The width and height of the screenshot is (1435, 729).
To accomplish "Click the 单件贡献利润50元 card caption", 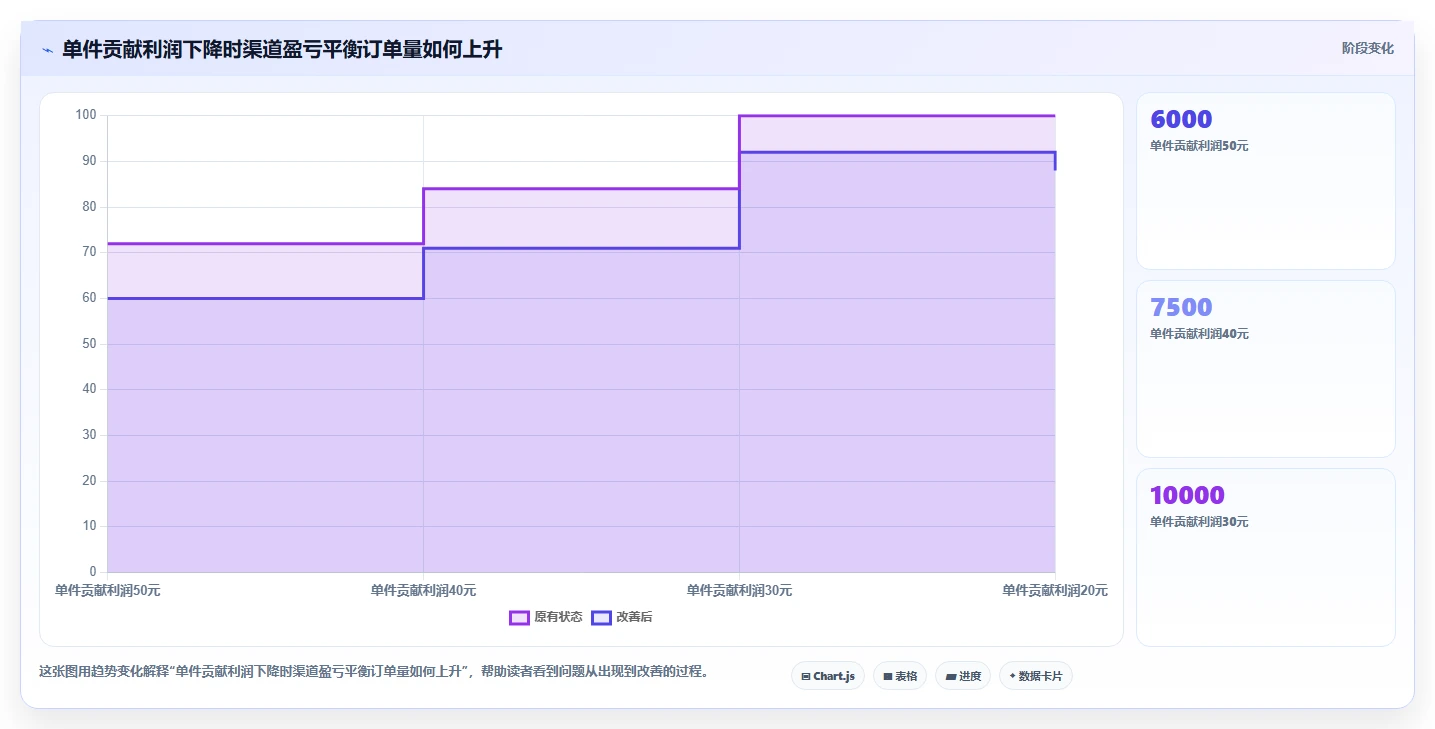I will [x=1199, y=146].
